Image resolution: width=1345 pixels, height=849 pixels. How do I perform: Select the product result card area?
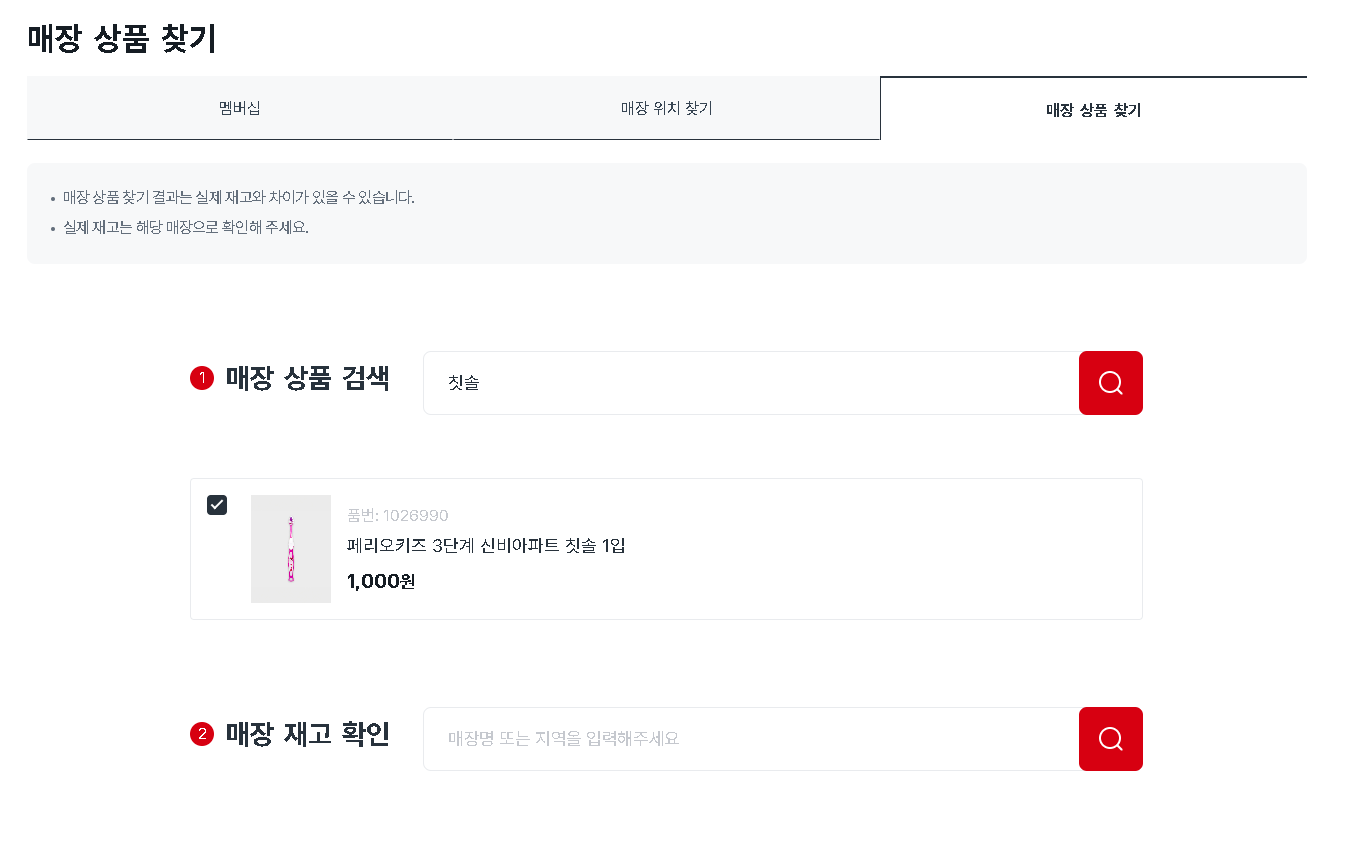pyautogui.click(x=667, y=549)
